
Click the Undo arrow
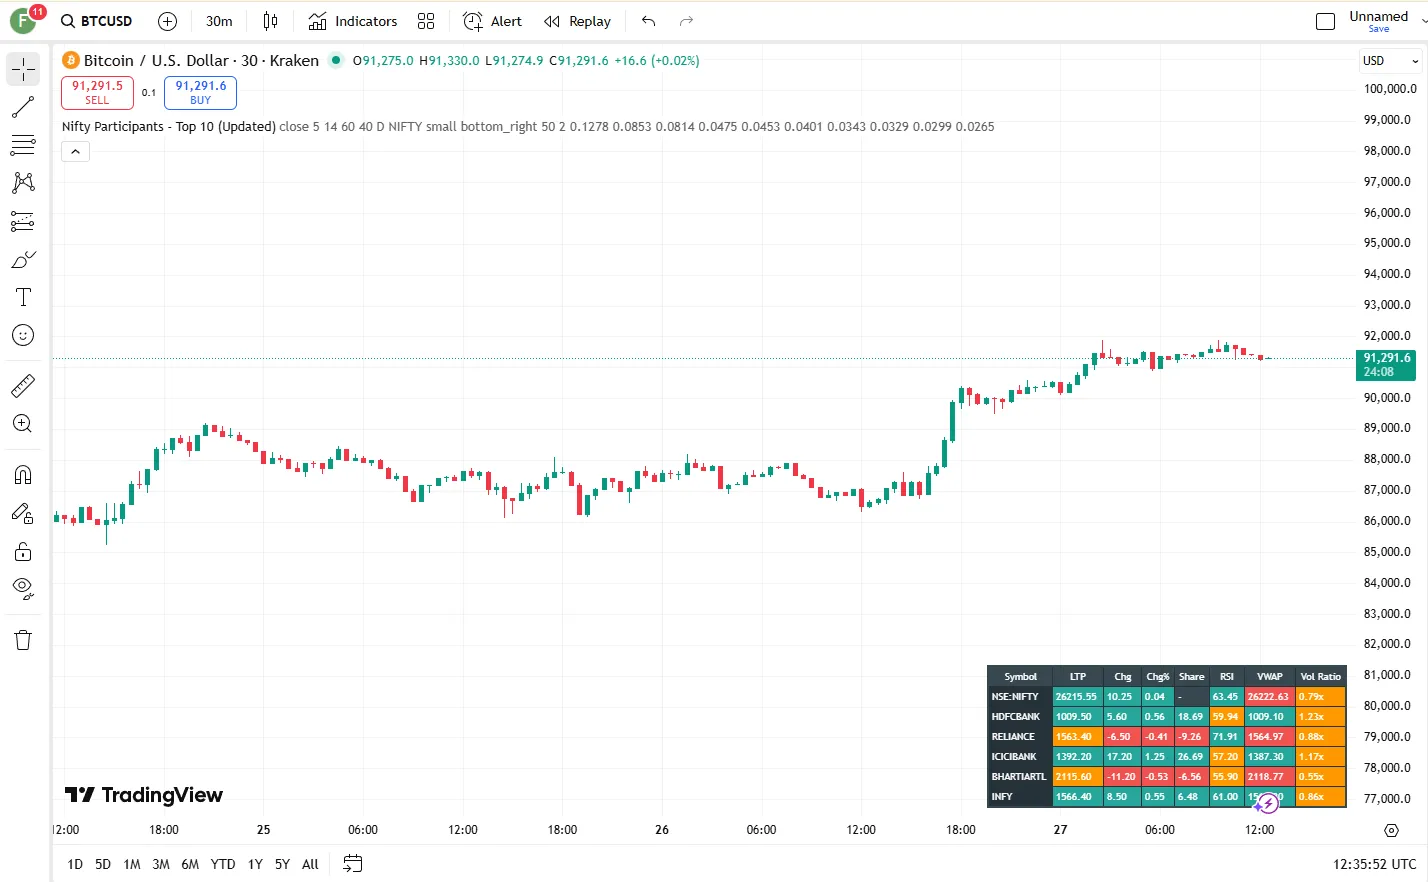[649, 21]
